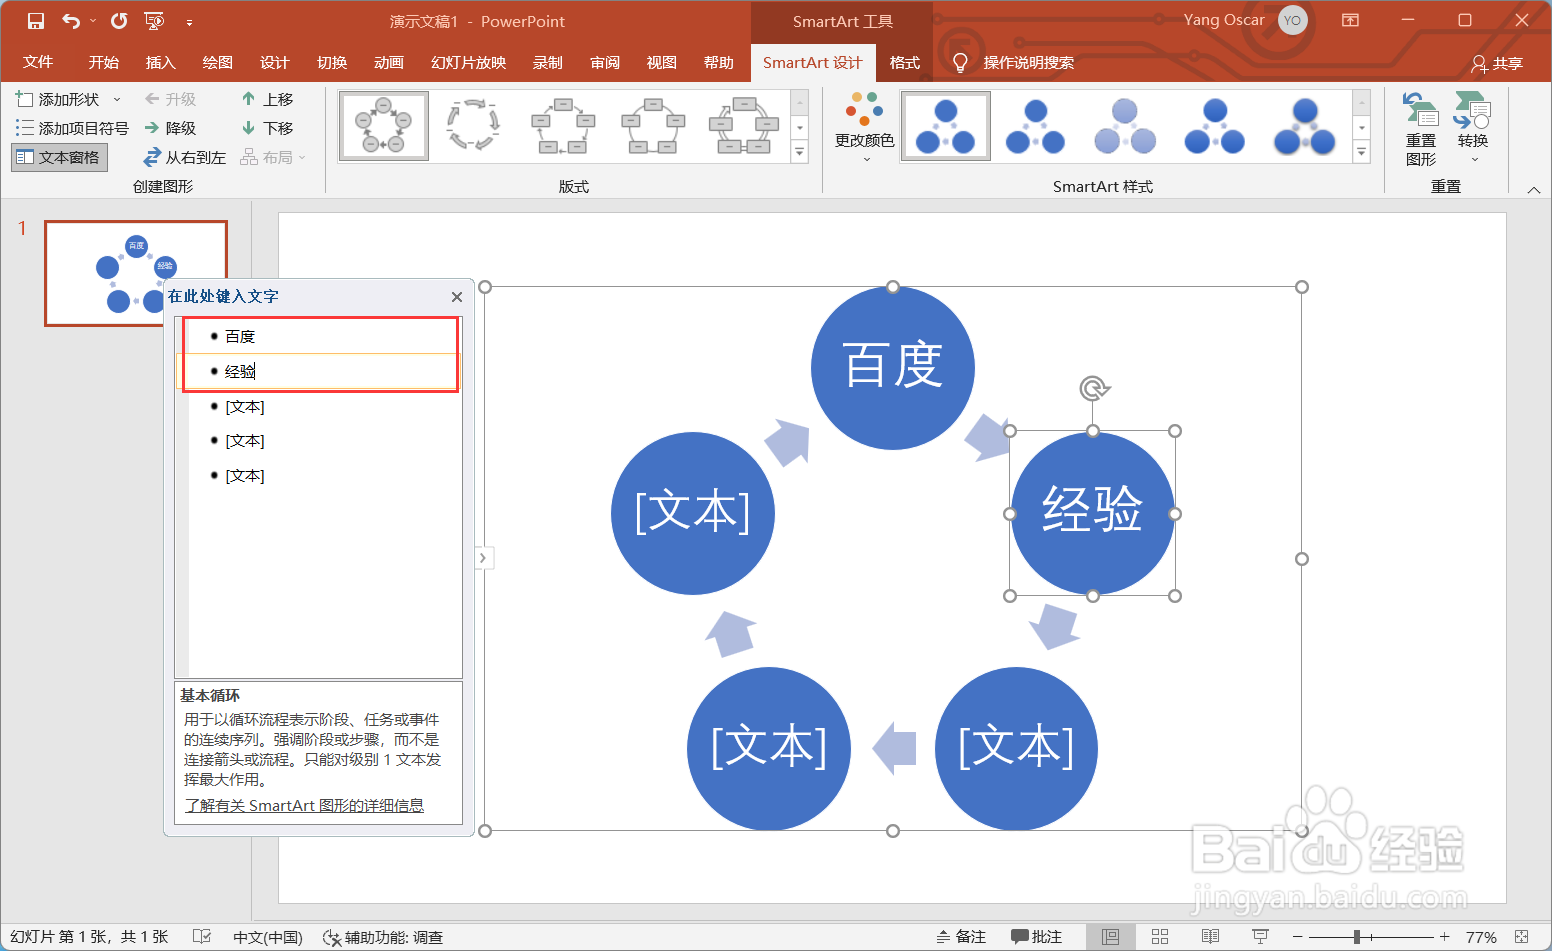1552x951 pixels.
Task: Click the third [文本] bullet in text pane
Action: [245, 475]
